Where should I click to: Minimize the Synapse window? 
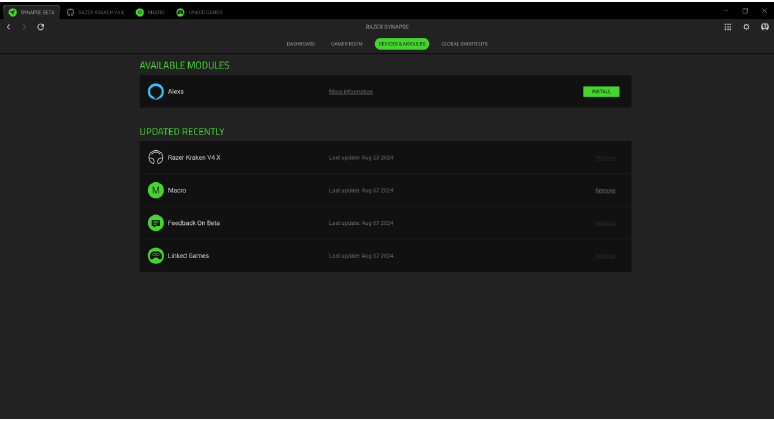[x=726, y=11]
